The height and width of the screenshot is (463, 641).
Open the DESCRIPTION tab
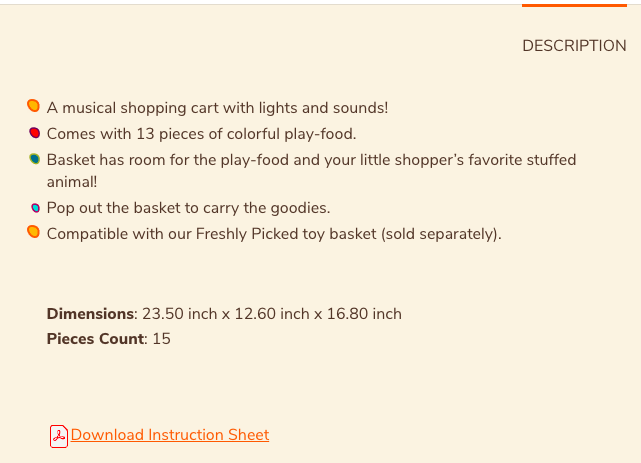574,46
